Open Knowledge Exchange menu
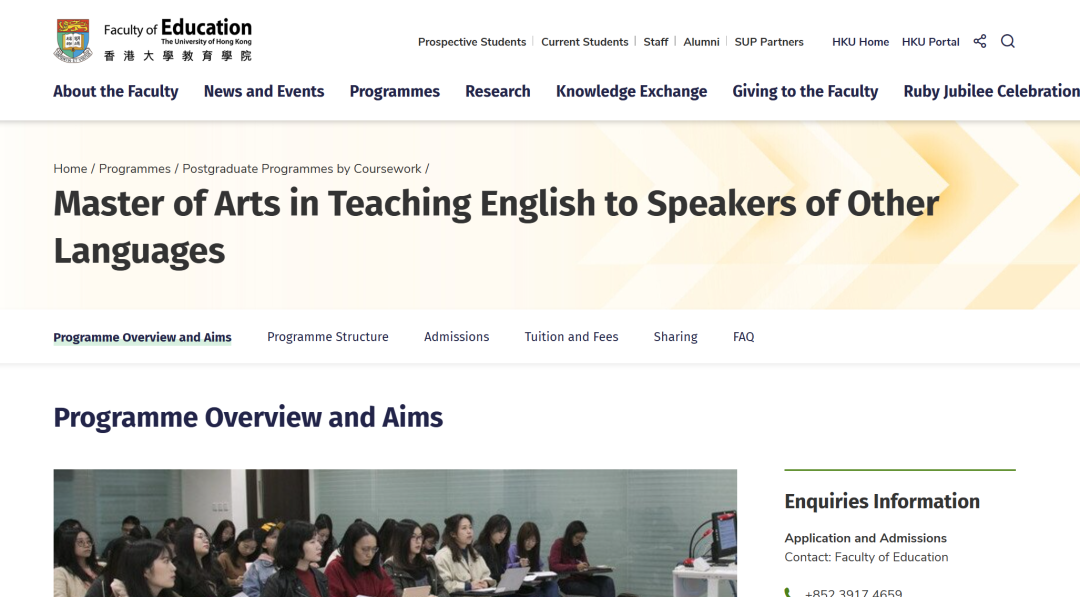This screenshot has width=1080, height=597. 632,92
